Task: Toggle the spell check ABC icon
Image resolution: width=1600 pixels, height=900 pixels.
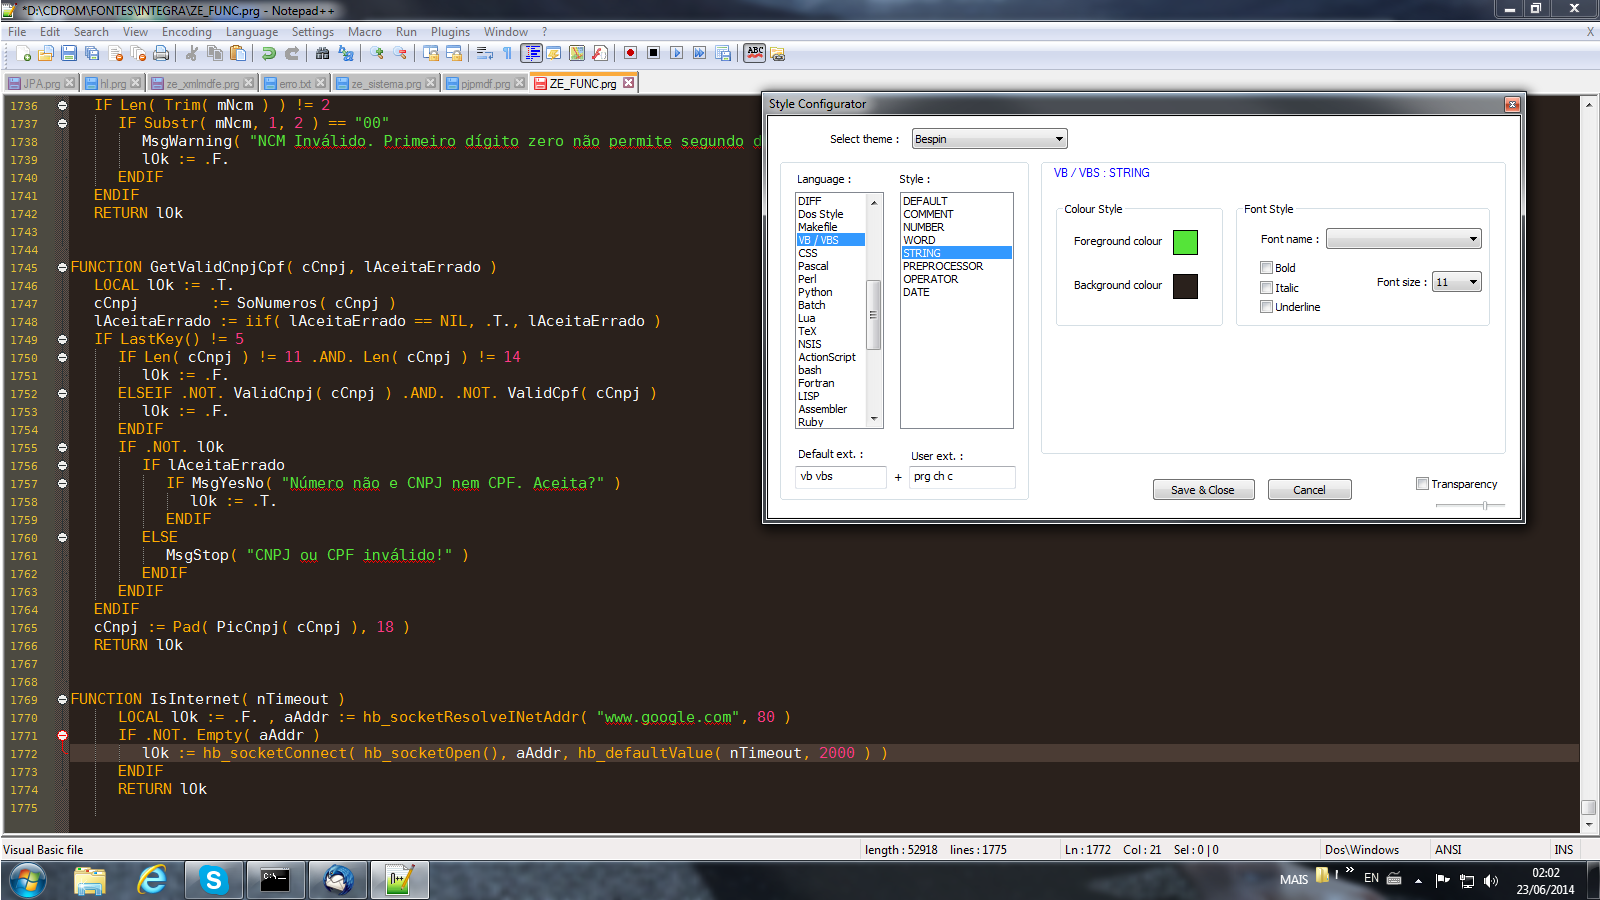Action: point(755,53)
